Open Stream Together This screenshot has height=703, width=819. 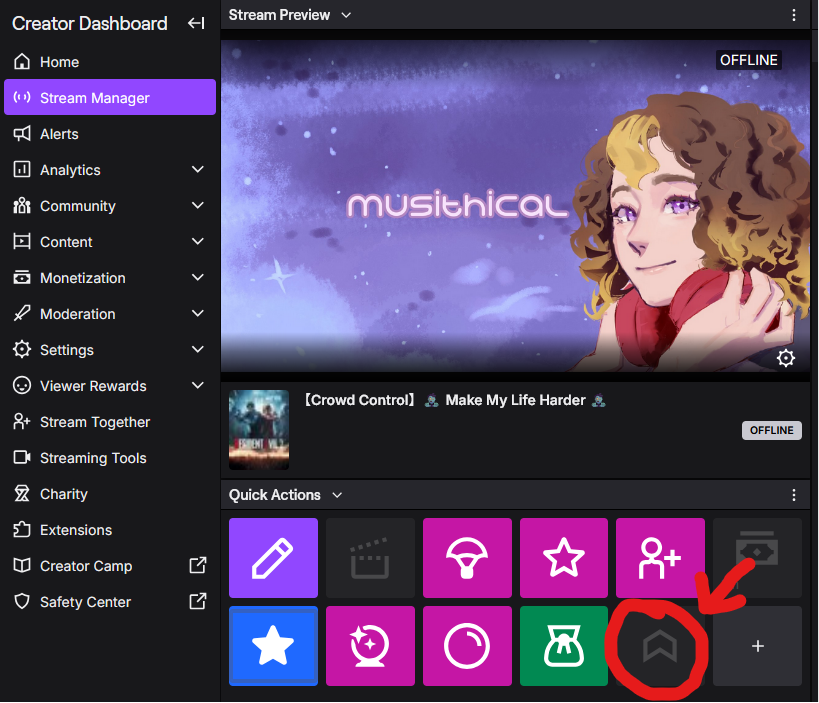(x=110, y=421)
